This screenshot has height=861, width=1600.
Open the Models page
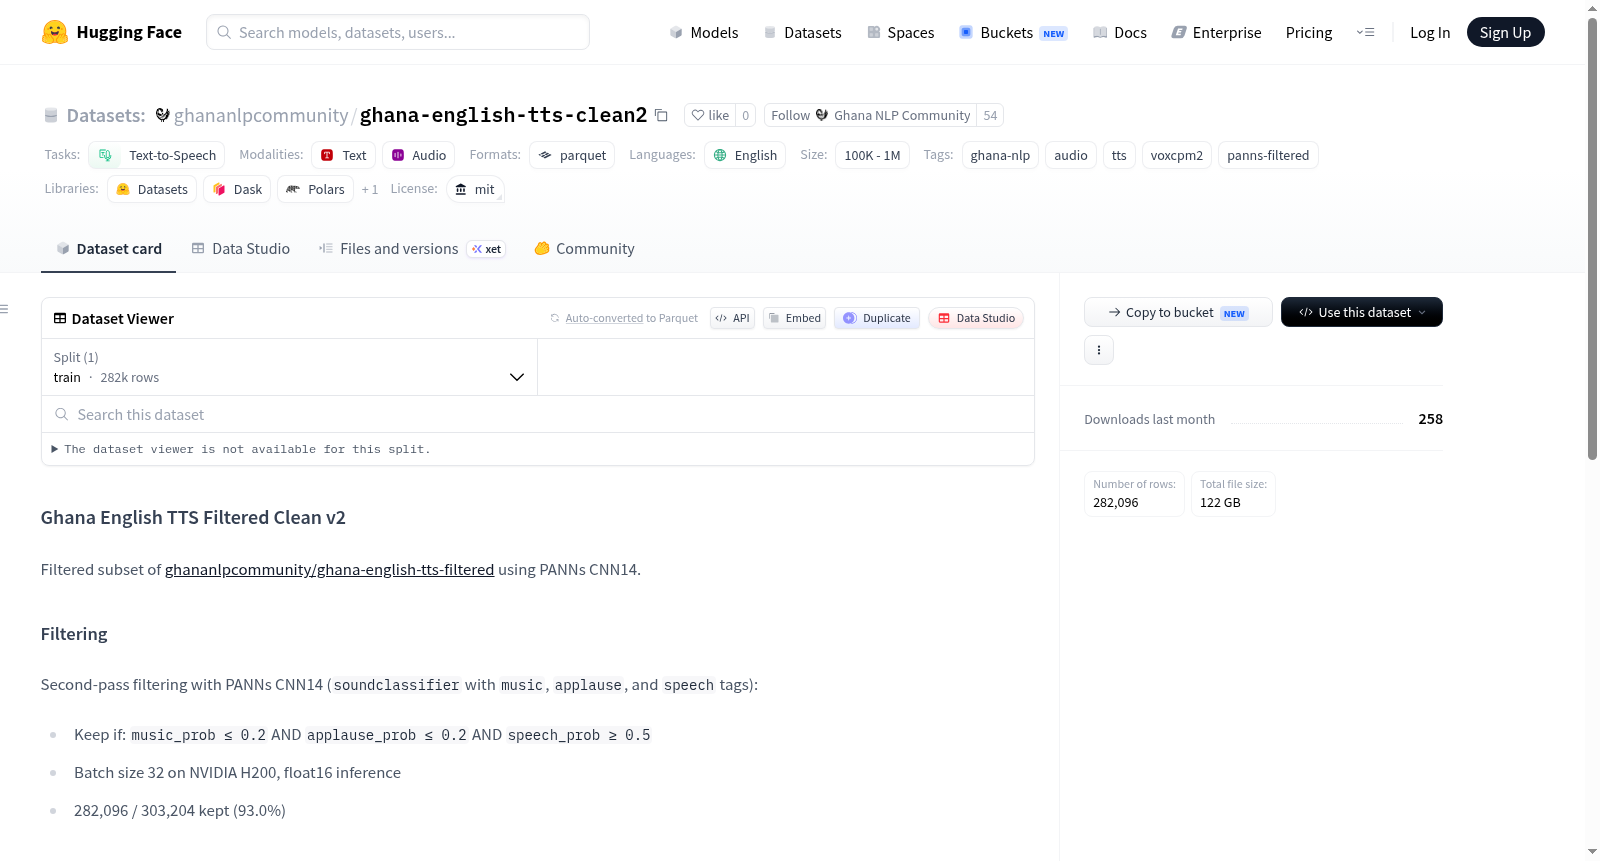[704, 32]
